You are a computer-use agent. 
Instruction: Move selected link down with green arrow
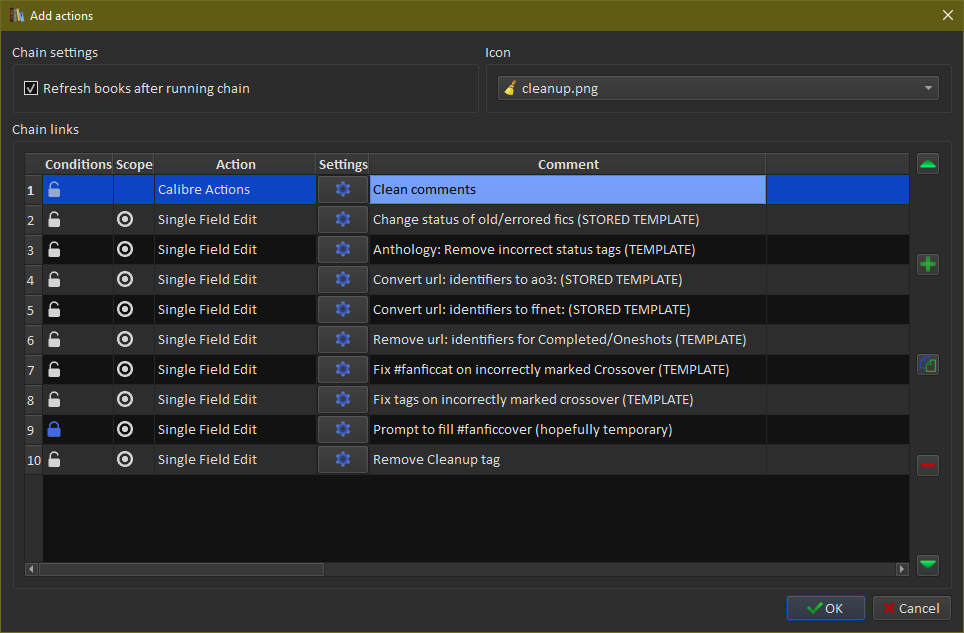click(x=928, y=565)
